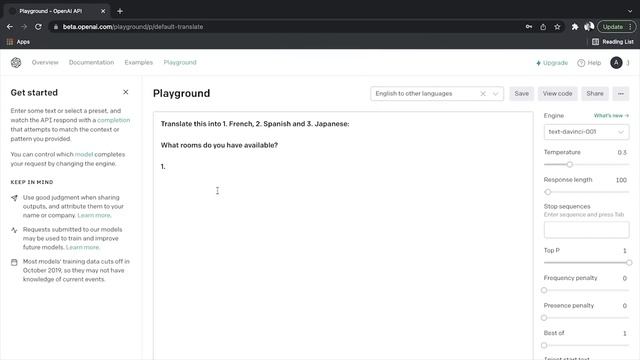This screenshot has height=360, width=640.
Task: Click the profile avatar next to Update
Action: coord(589,27)
